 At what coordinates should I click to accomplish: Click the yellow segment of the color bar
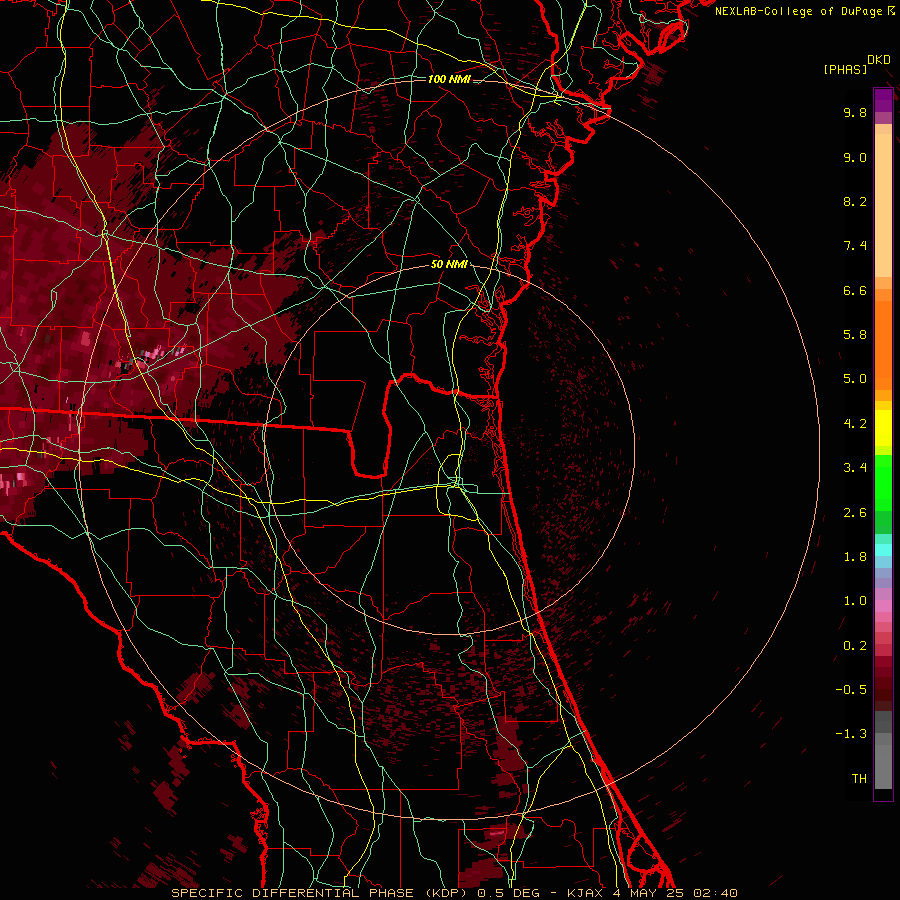883,428
